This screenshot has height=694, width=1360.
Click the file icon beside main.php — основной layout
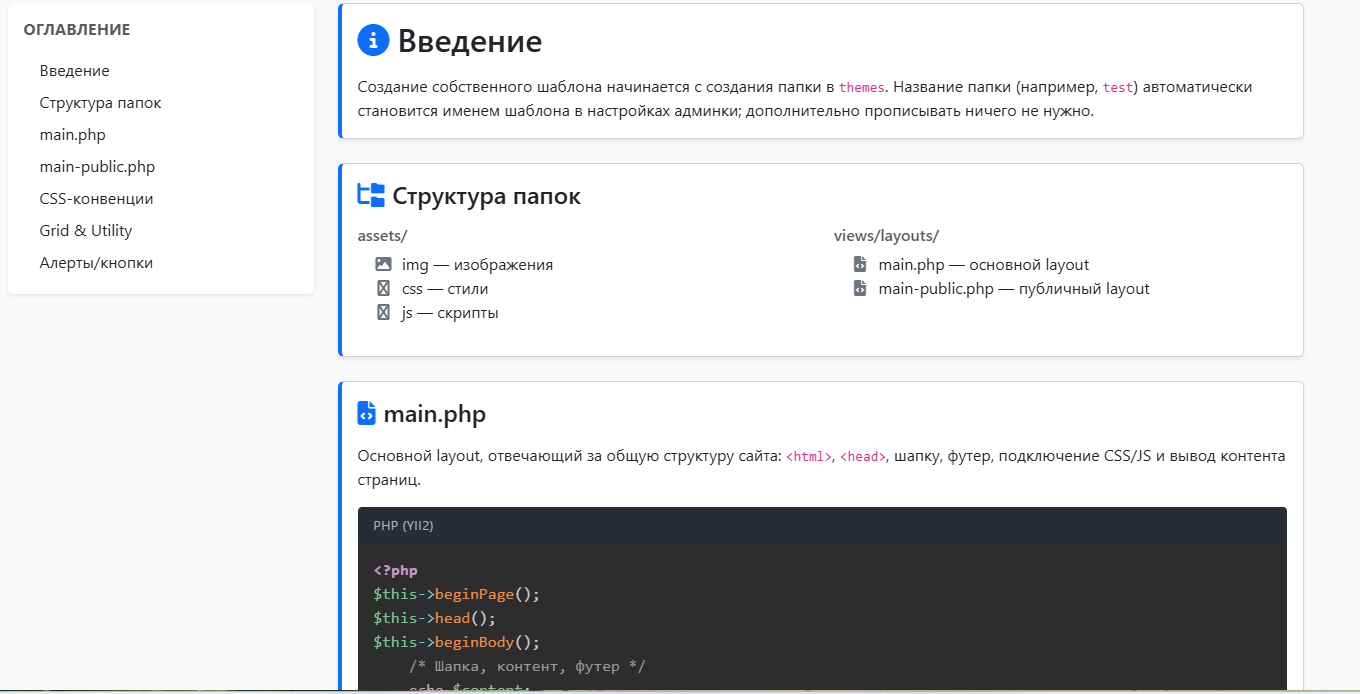tap(860, 265)
